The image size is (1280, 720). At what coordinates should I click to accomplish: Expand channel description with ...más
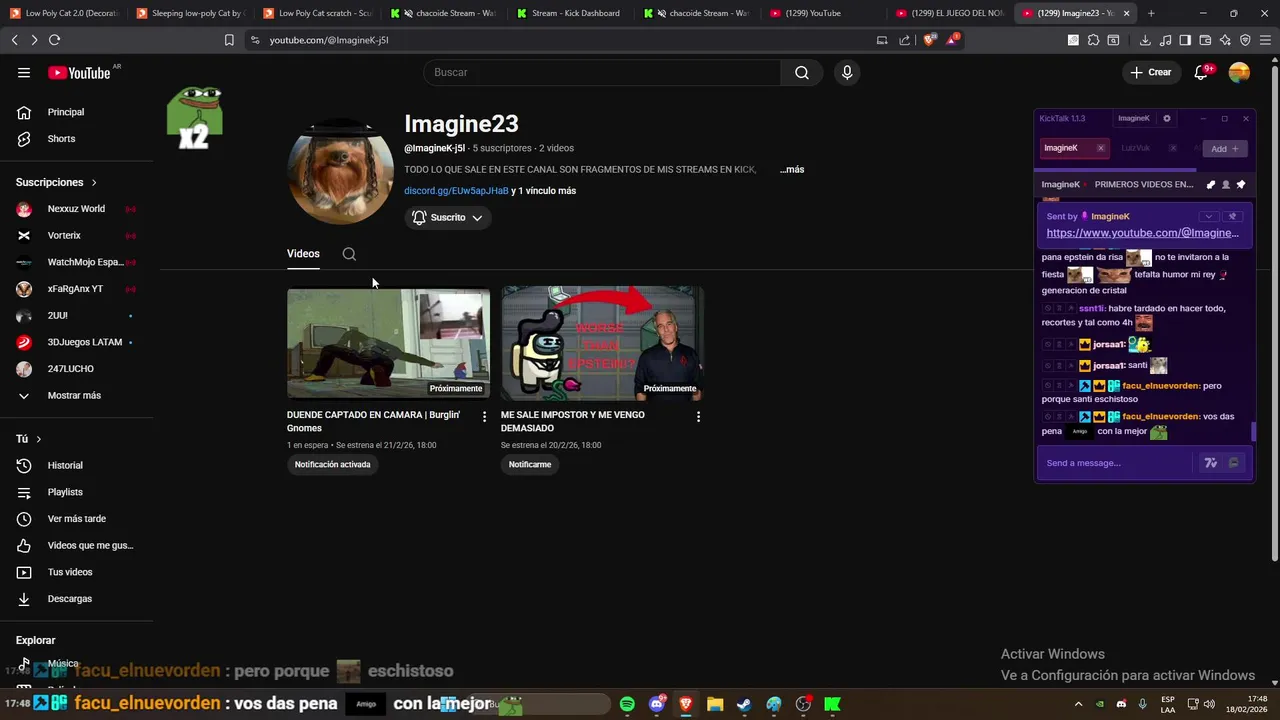click(x=792, y=169)
